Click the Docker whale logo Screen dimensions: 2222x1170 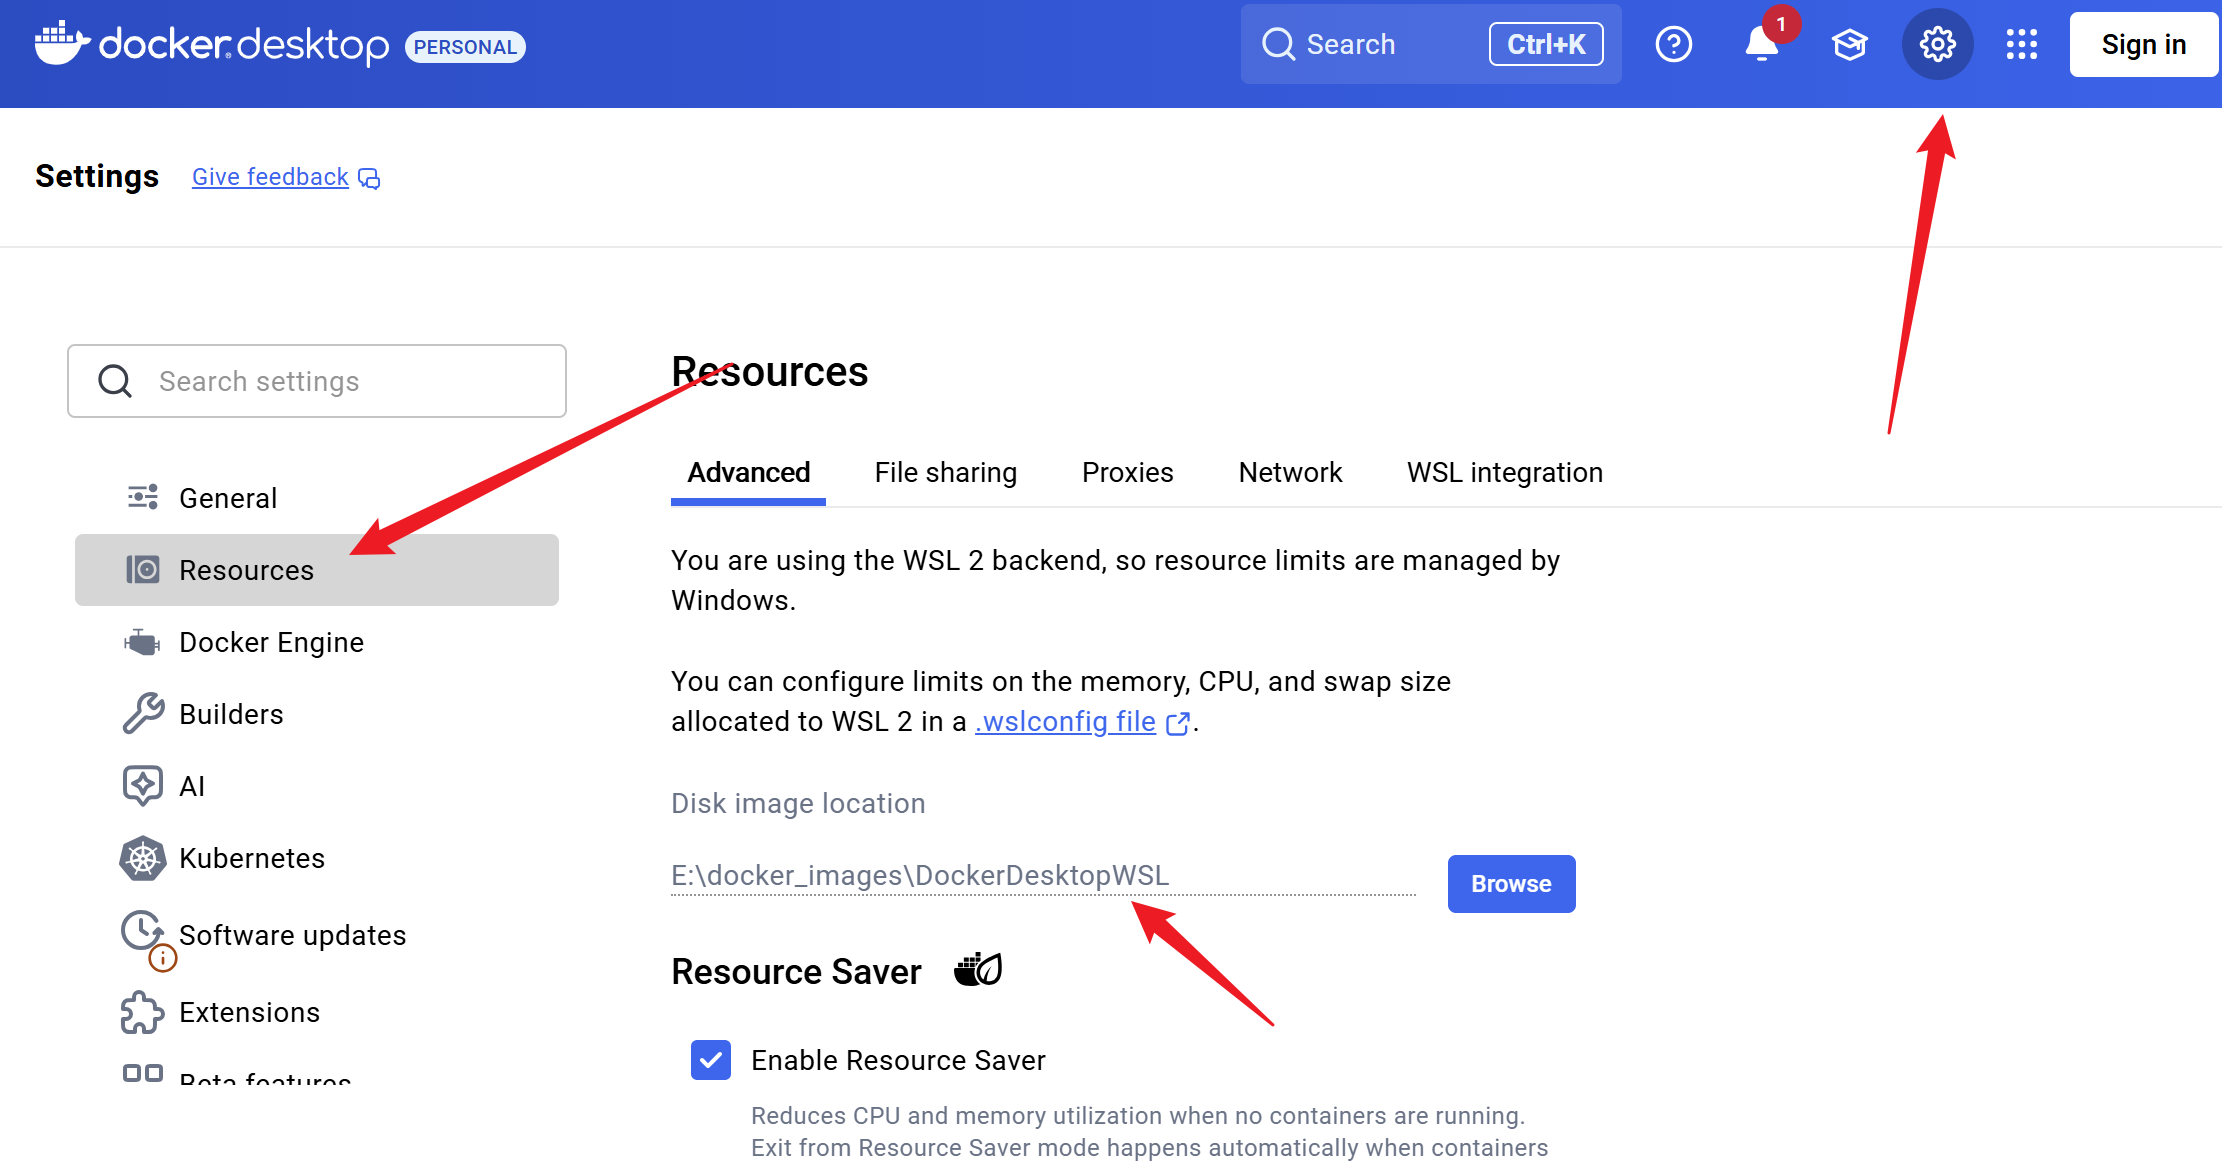[x=62, y=43]
